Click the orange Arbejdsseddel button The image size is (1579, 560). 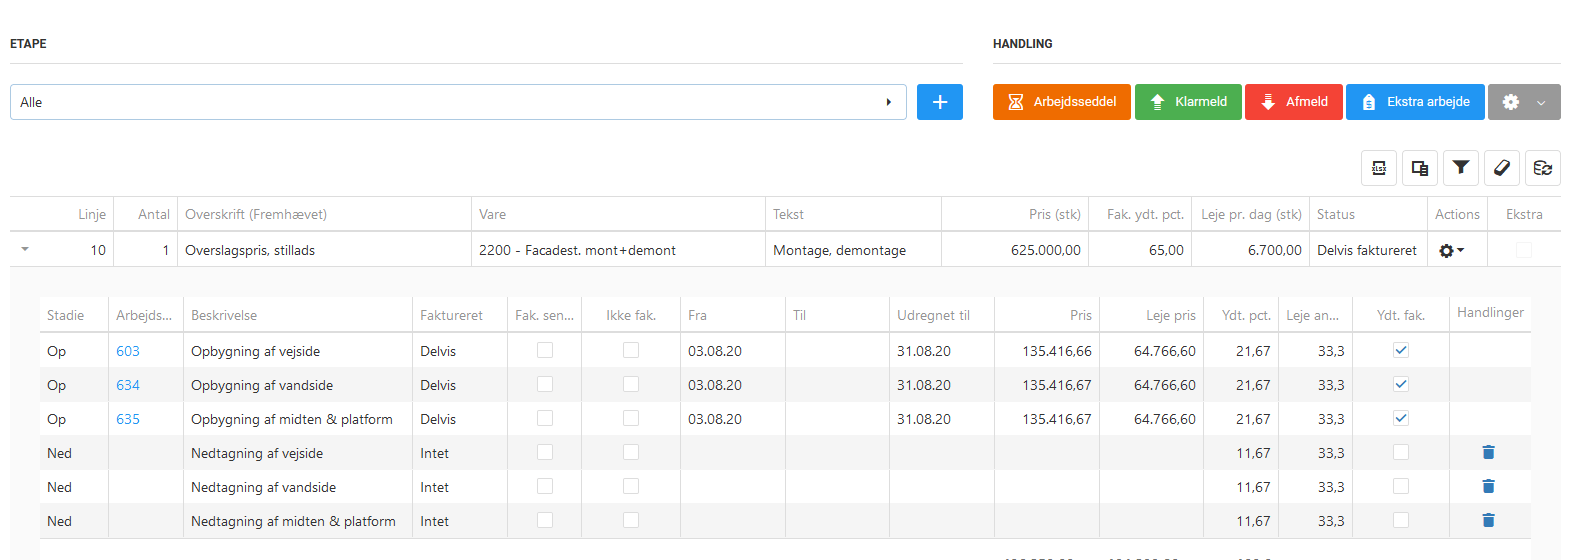(1061, 102)
